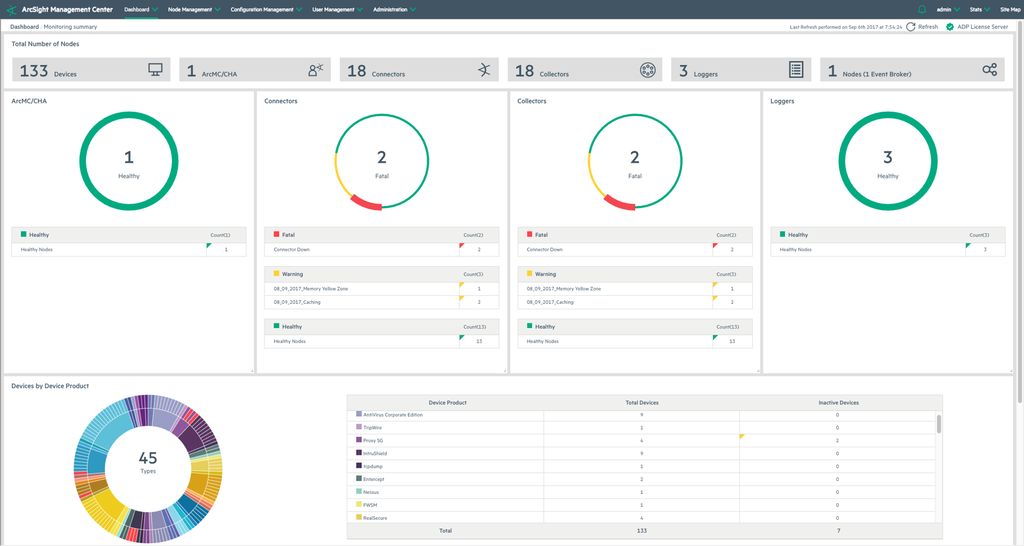Click the Dashboard breadcrumb link
1024x546 pixels.
(25, 27)
